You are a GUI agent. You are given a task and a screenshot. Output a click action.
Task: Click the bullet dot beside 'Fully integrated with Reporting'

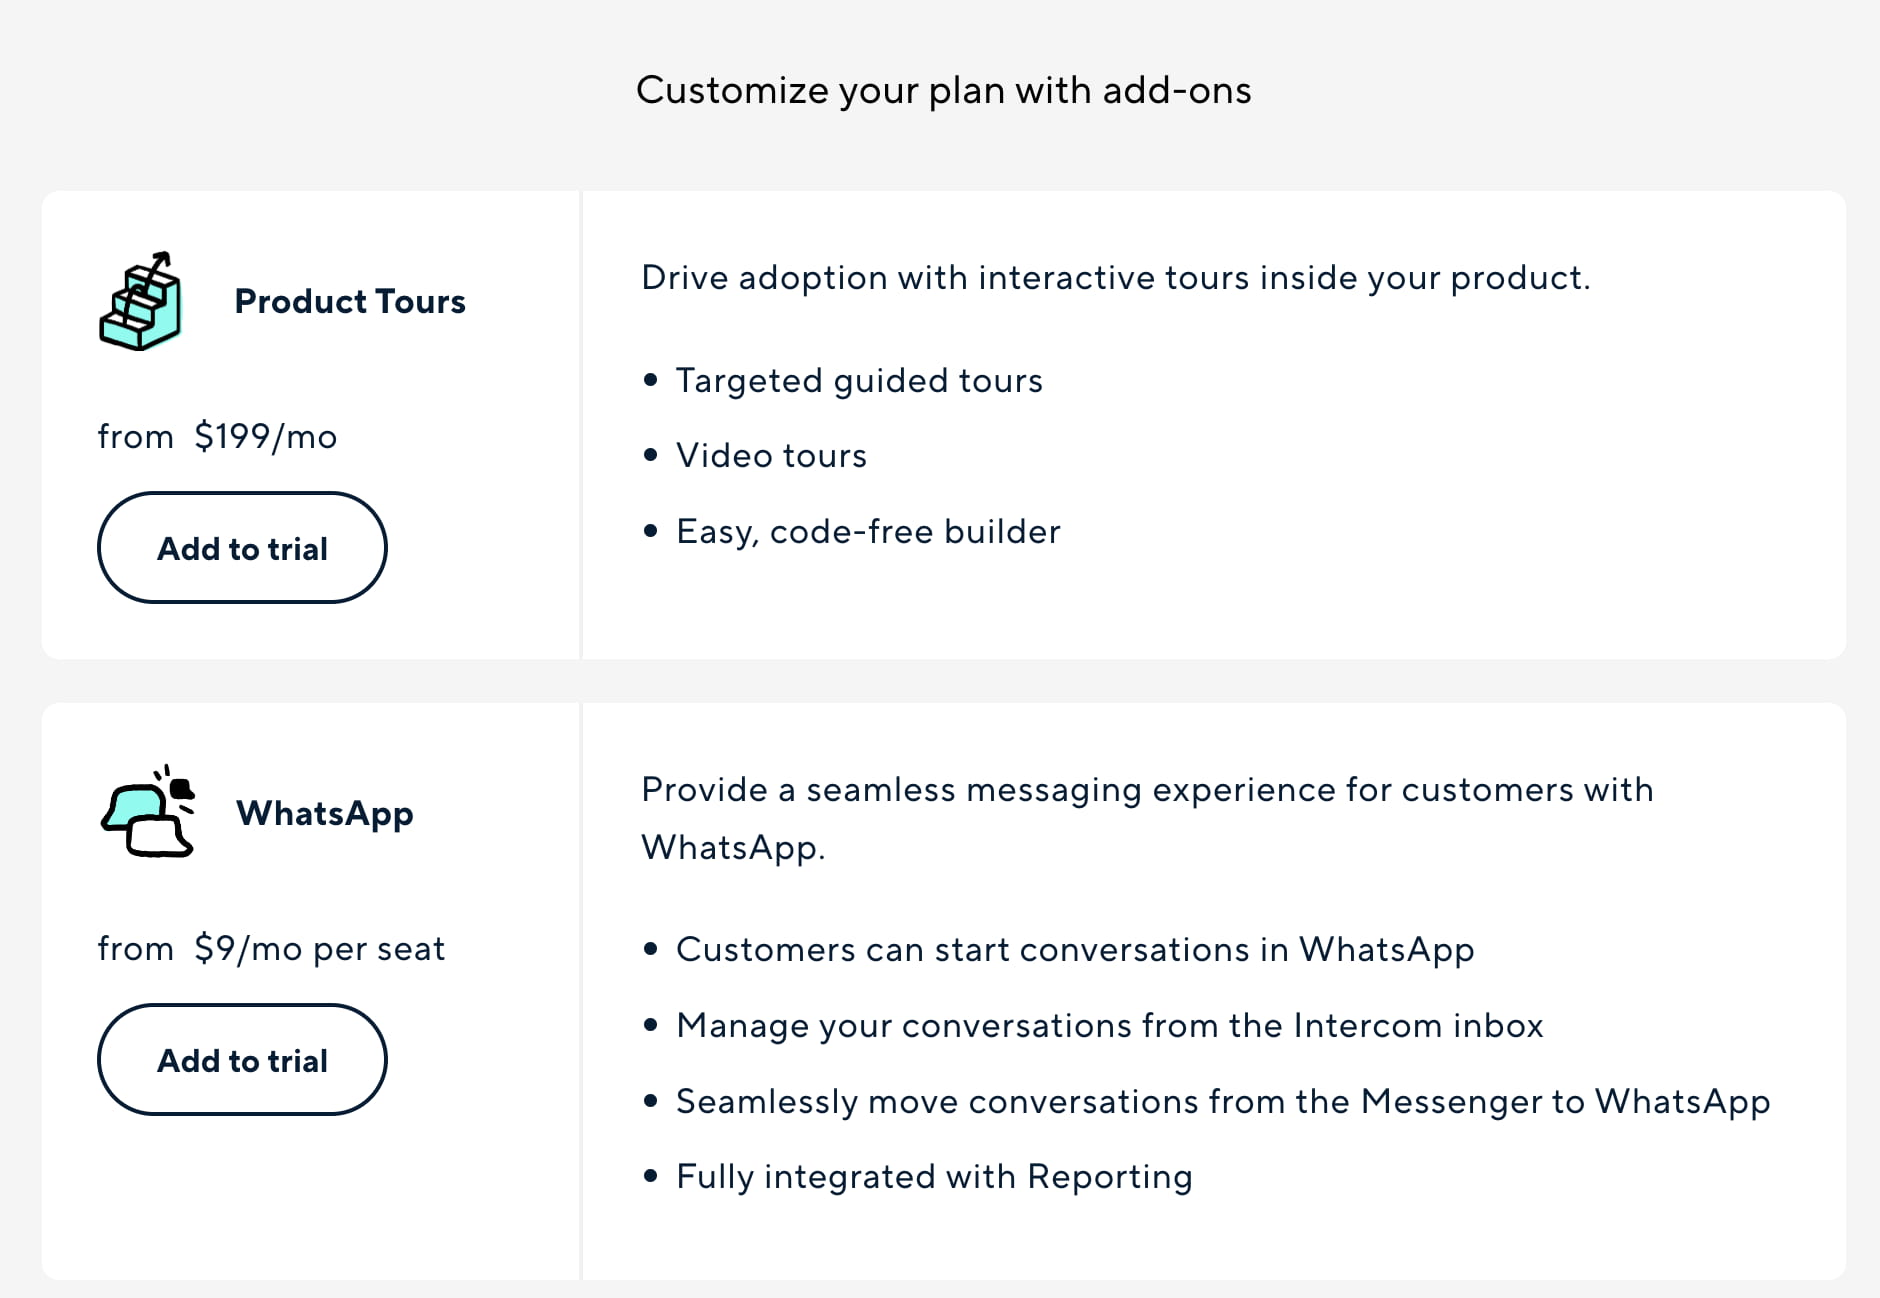pyautogui.click(x=651, y=1176)
